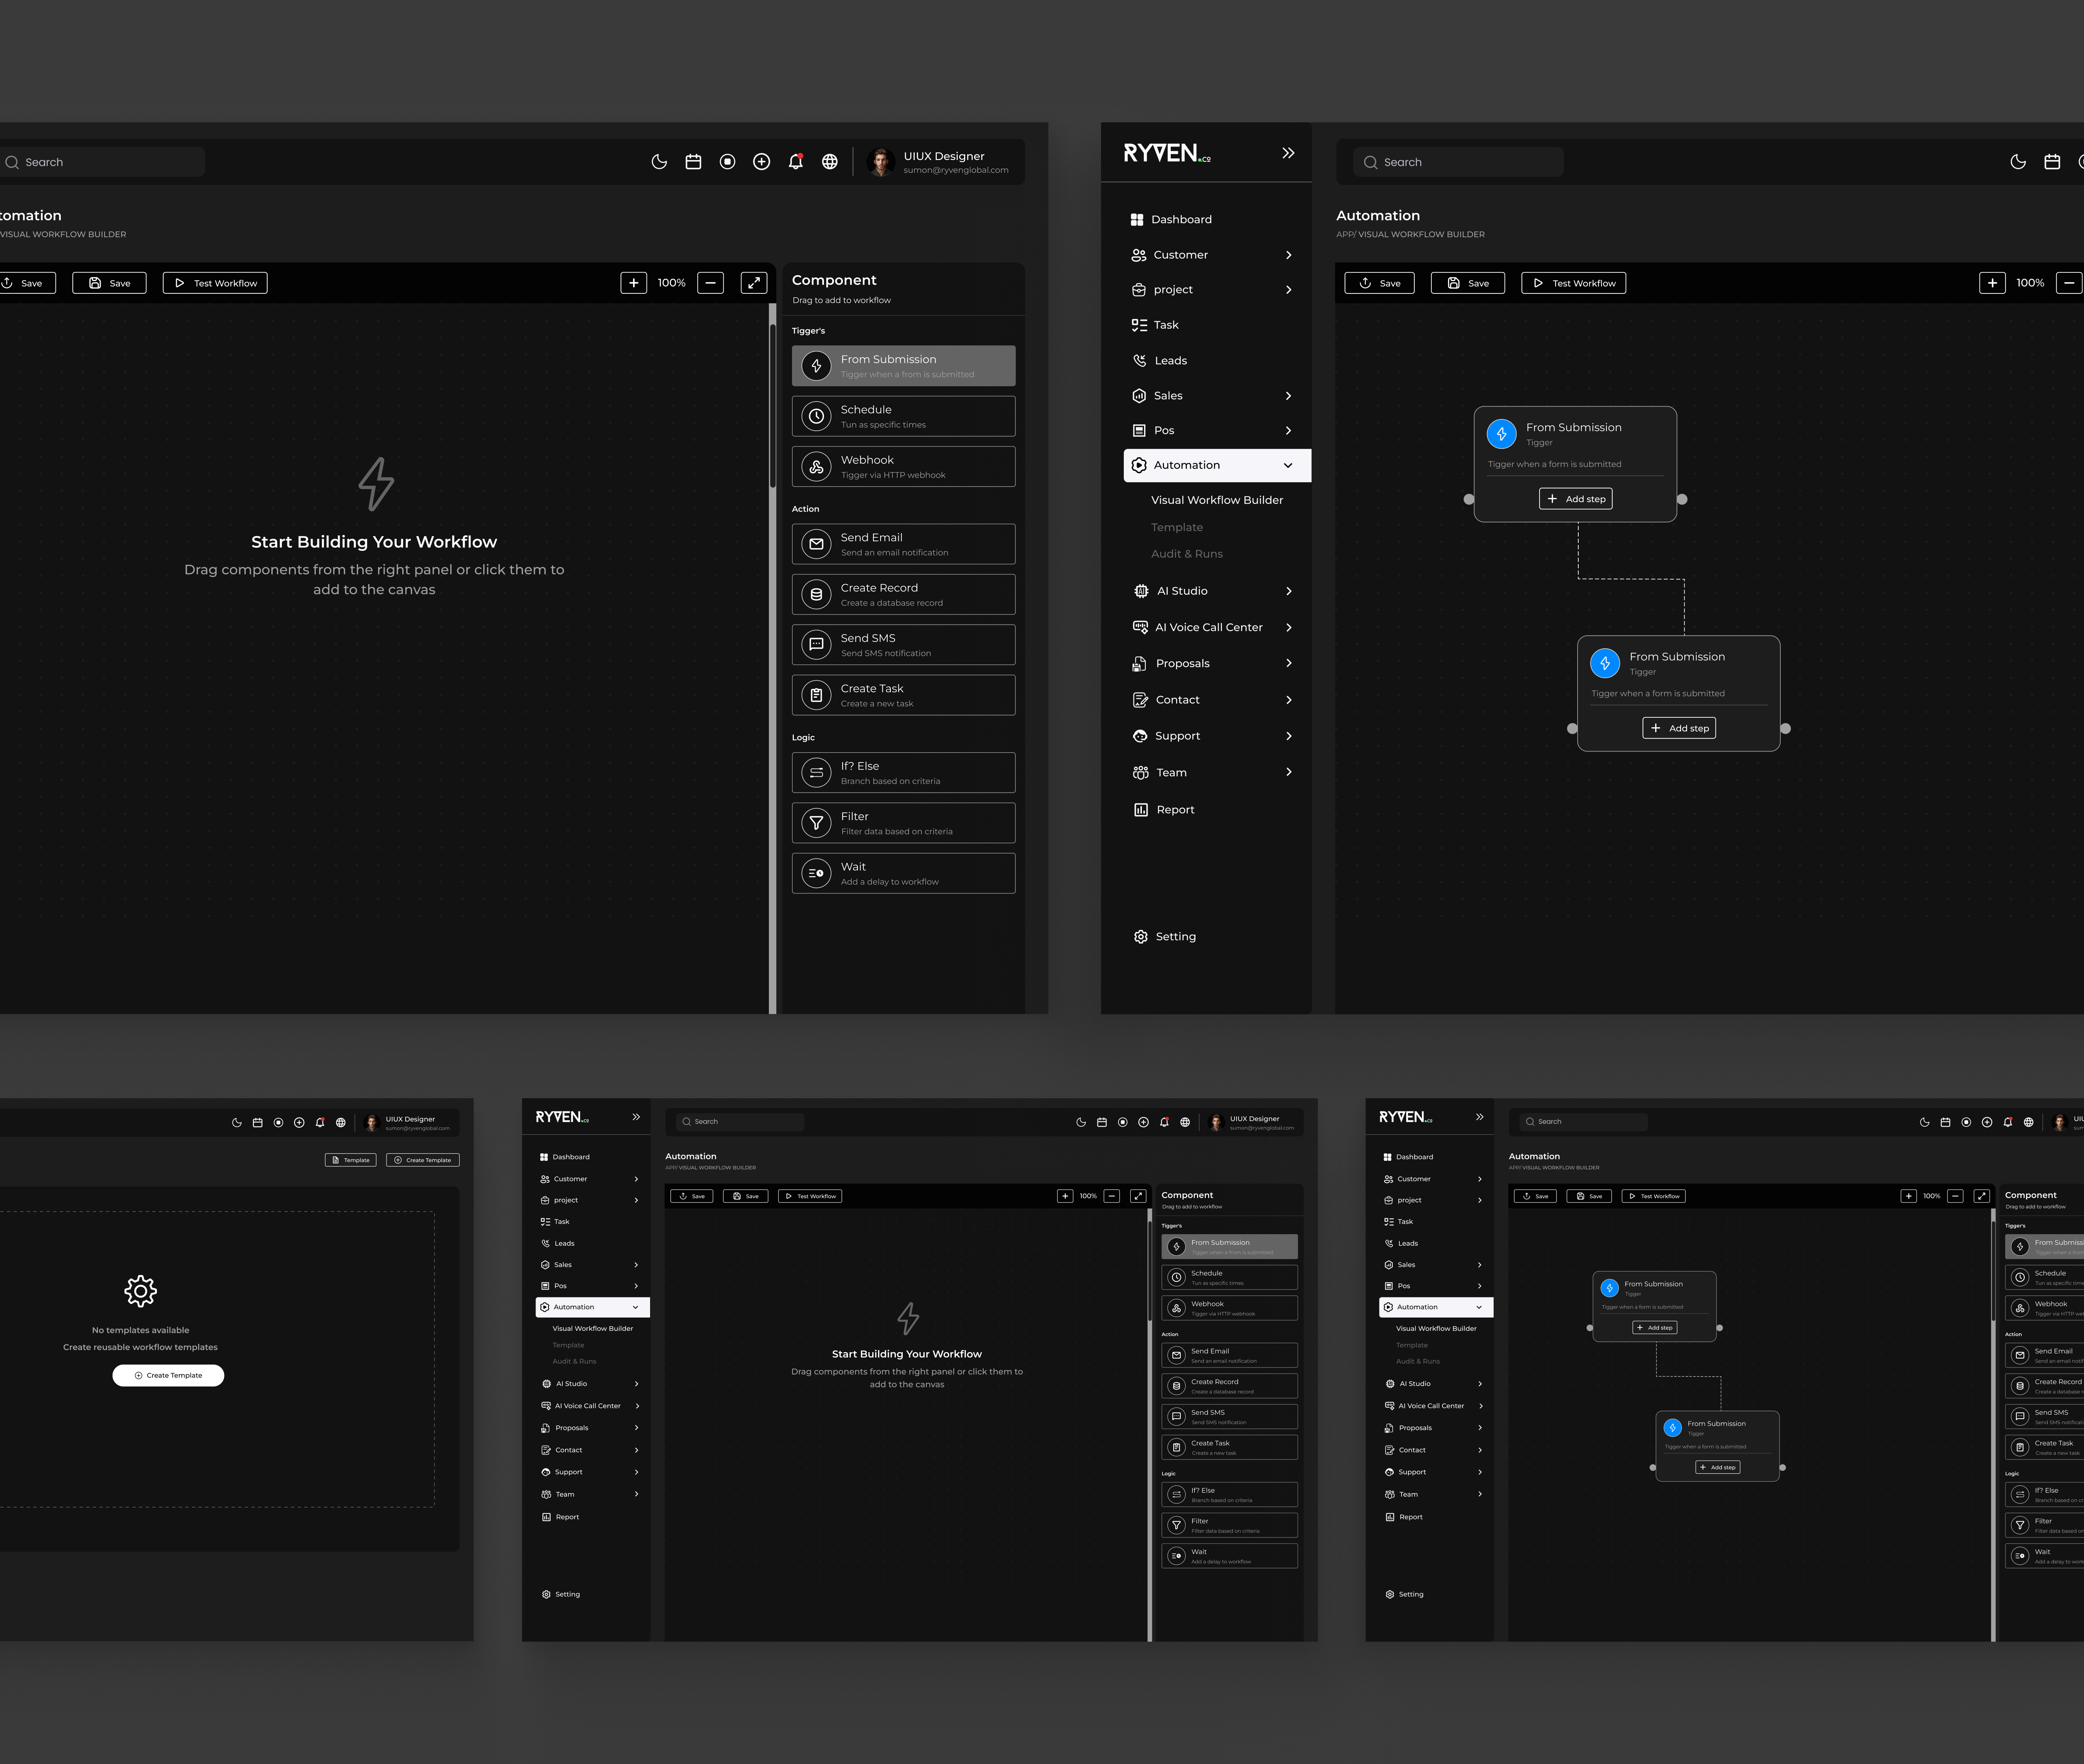Image resolution: width=2084 pixels, height=1764 pixels.
Task: Open notifications bell in top-left screen header
Action: pyautogui.click(x=796, y=162)
